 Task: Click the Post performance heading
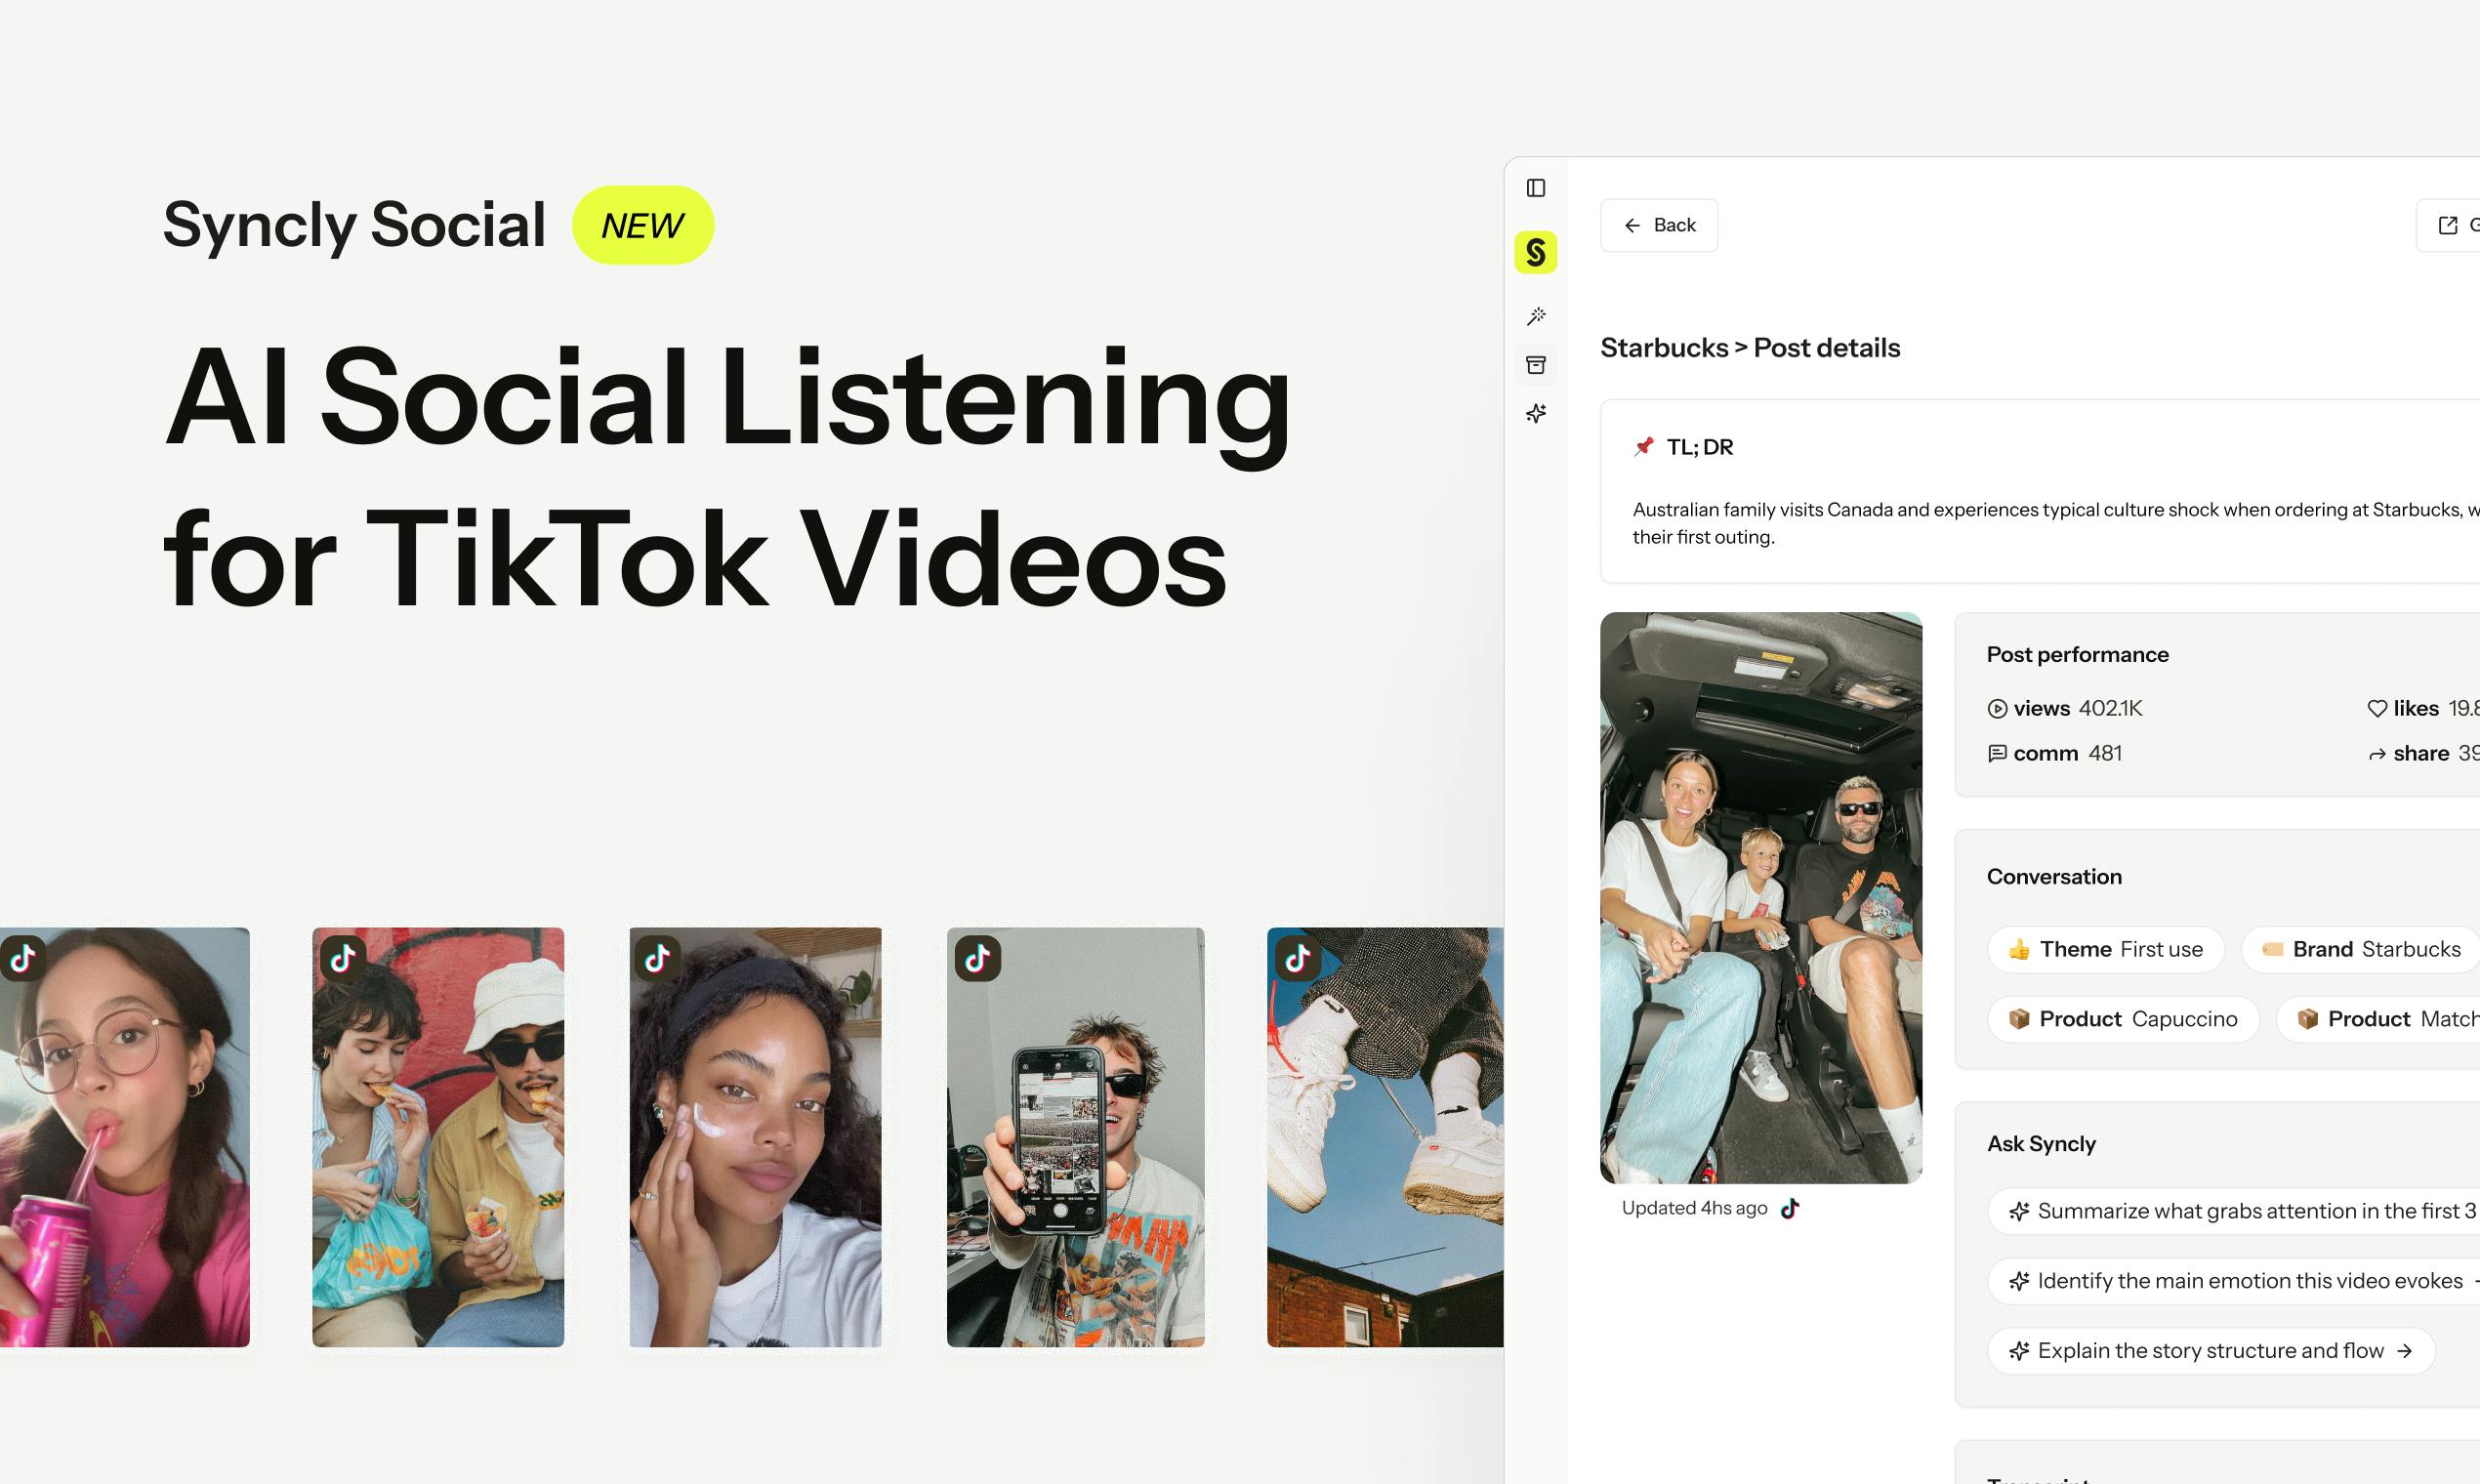[2078, 655]
